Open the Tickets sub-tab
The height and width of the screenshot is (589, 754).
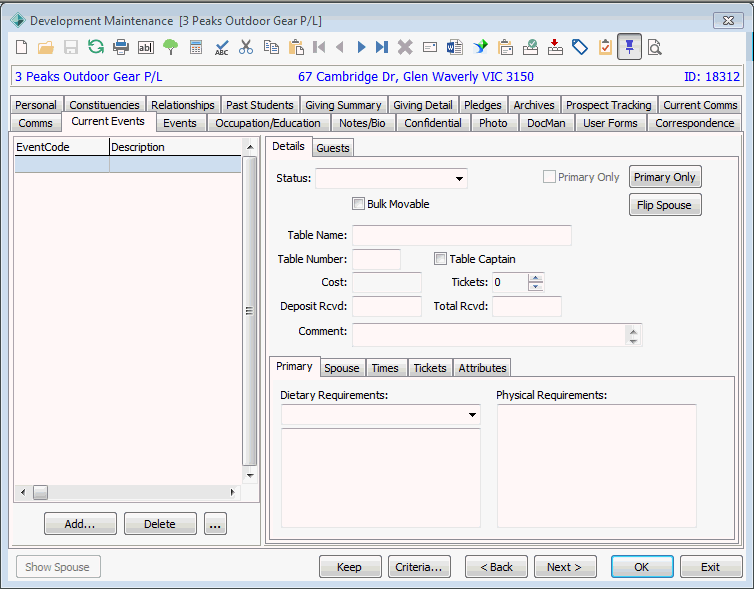[430, 368]
